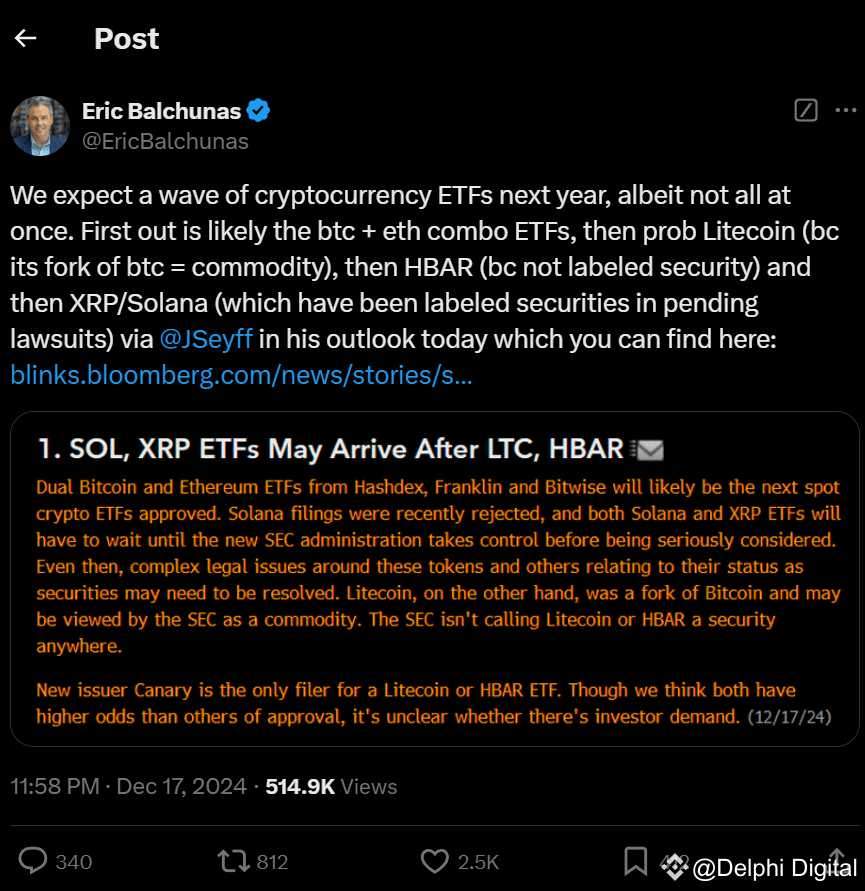This screenshot has width=865, height=891.
Task: Follow the blinks.bloomberg.com news link
Action: pos(242,375)
